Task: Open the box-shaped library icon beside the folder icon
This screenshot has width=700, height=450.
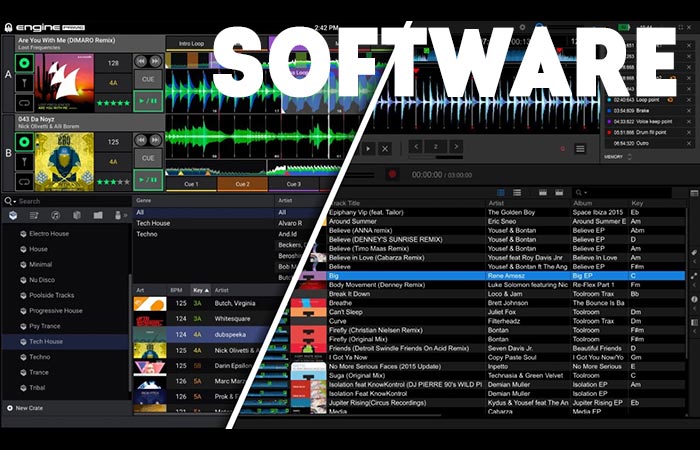Action: tap(77, 216)
